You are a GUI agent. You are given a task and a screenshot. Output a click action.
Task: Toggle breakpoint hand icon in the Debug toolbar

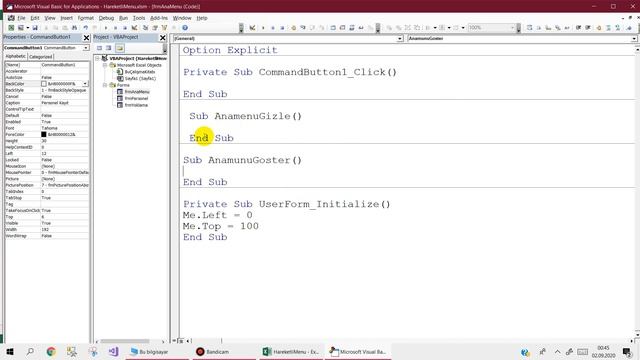[x=293, y=28]
